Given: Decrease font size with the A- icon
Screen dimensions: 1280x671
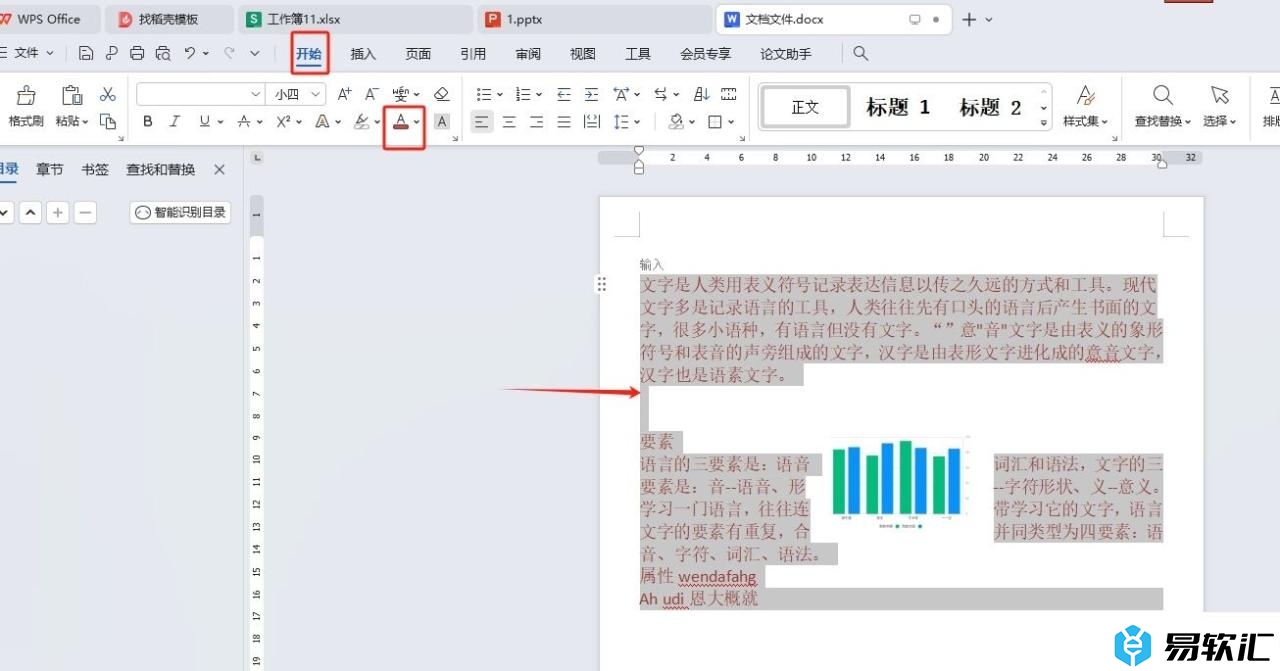Looking at the screenshot, I should click(371, 94).
